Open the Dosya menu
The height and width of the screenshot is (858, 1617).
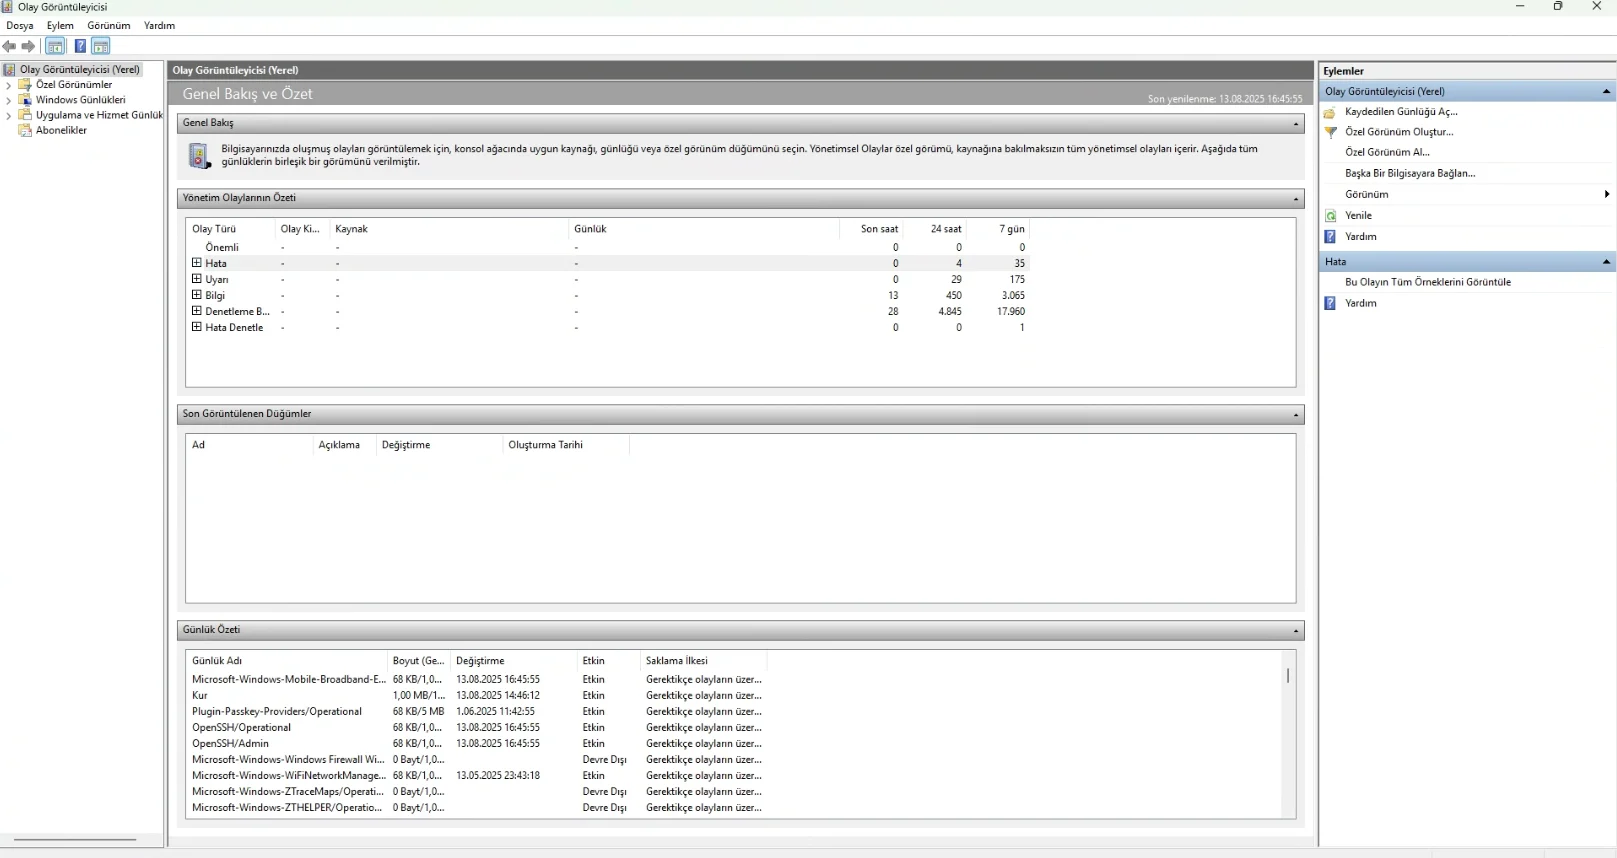(x=20, y=26)
